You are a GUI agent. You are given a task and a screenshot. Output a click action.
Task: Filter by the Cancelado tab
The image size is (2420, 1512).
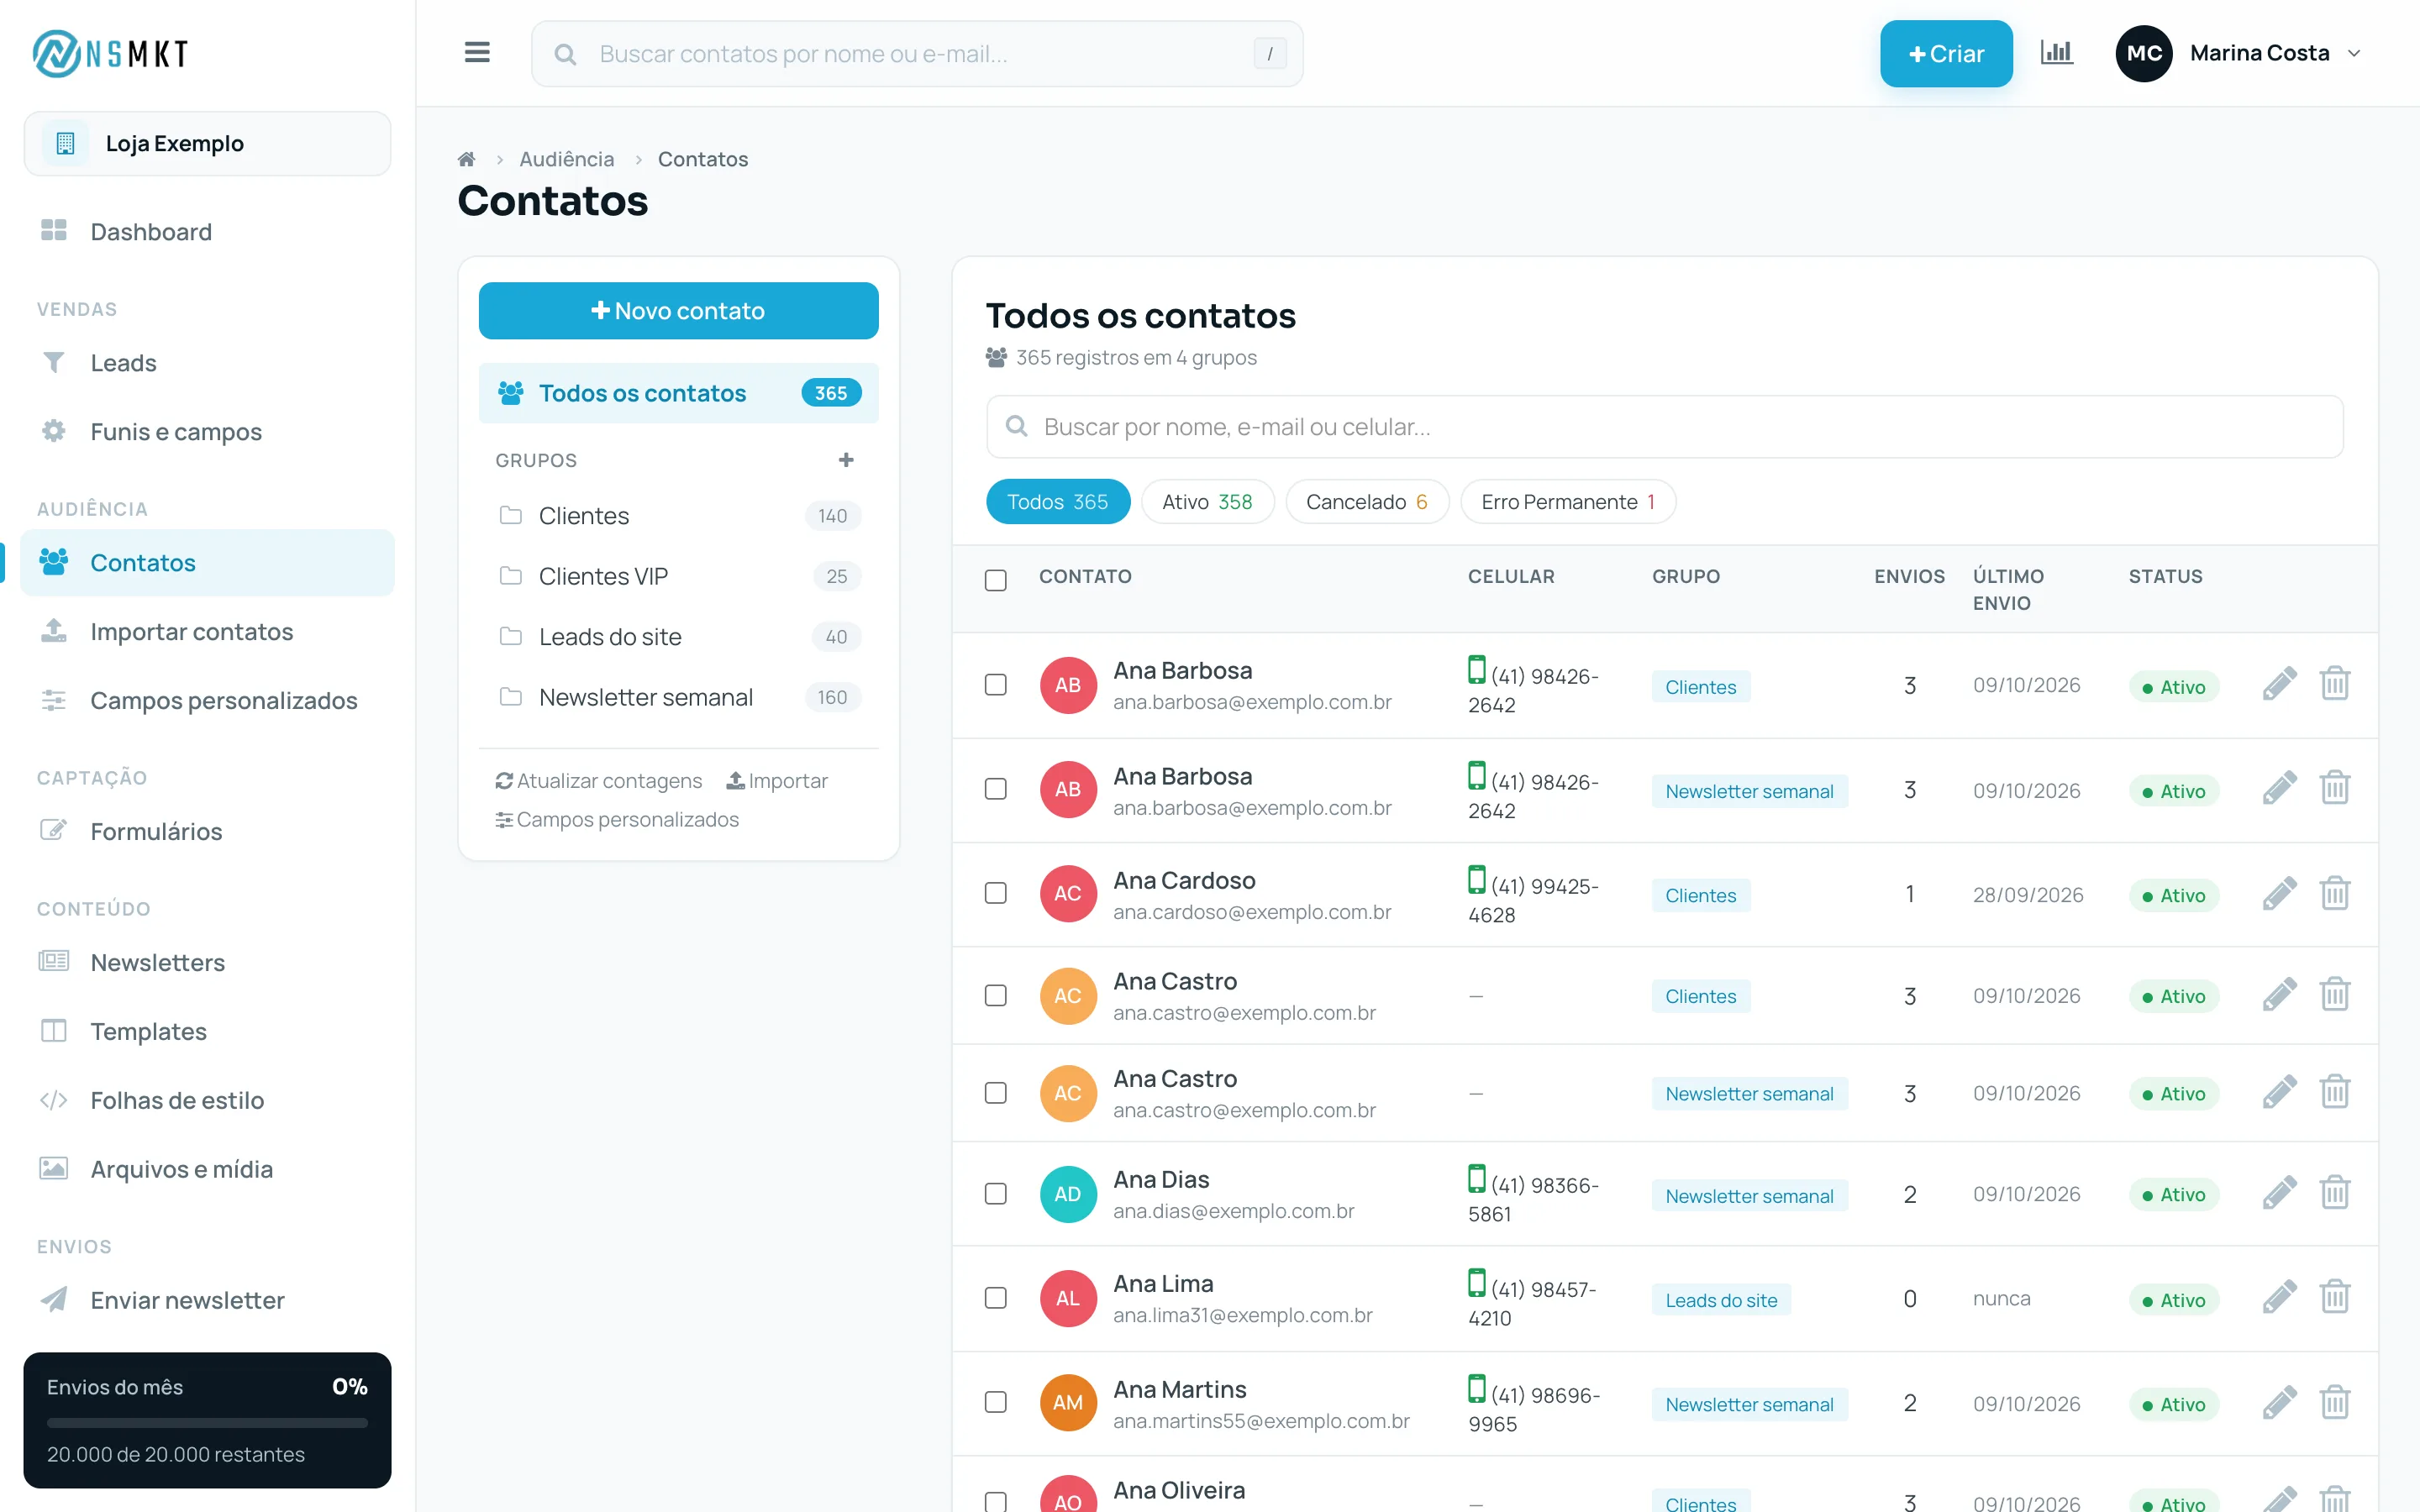pos(1366,502)
